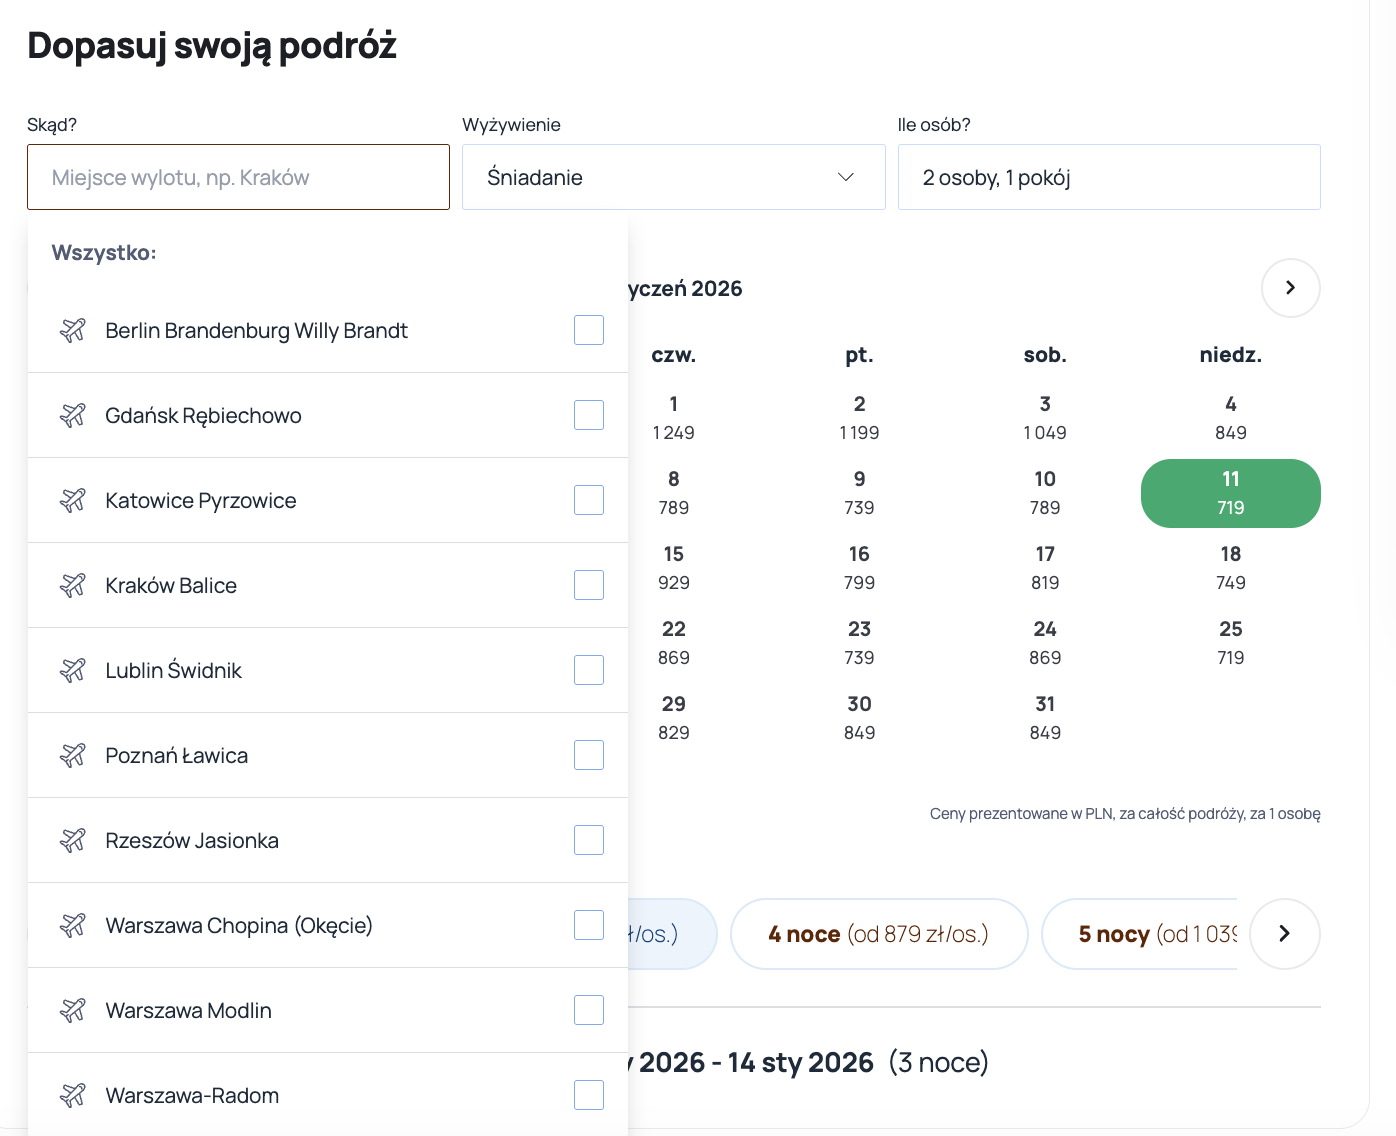Select the 4 noce duration option
The image size is (1396, 1136).
878,934
